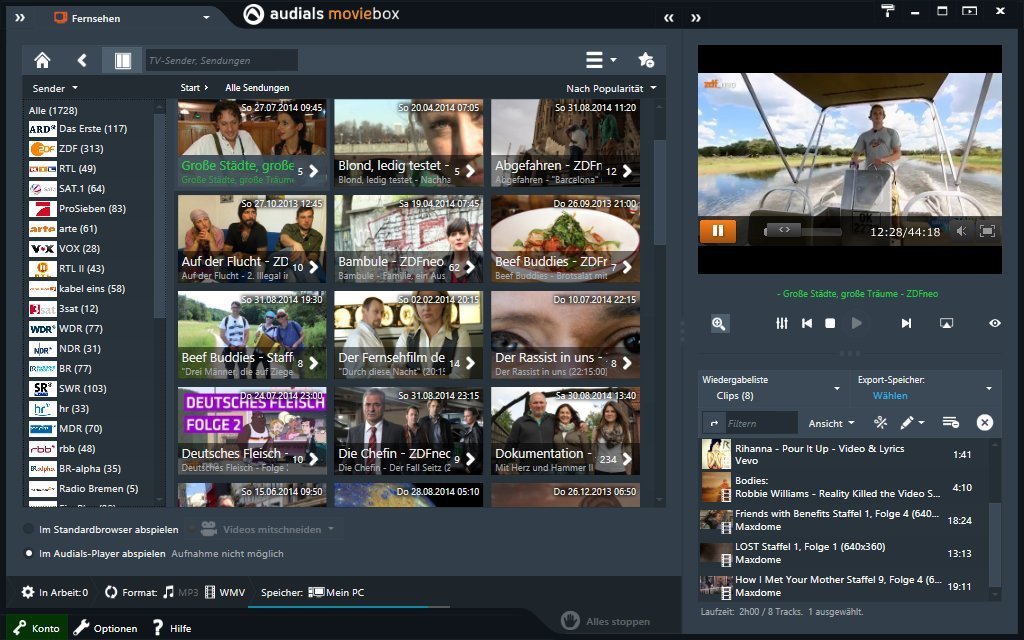Viewport: 1024px width, 640px height.
Task: Select LOST Staffel 1, Folge 1 clip
Action: tap(843, 553)
